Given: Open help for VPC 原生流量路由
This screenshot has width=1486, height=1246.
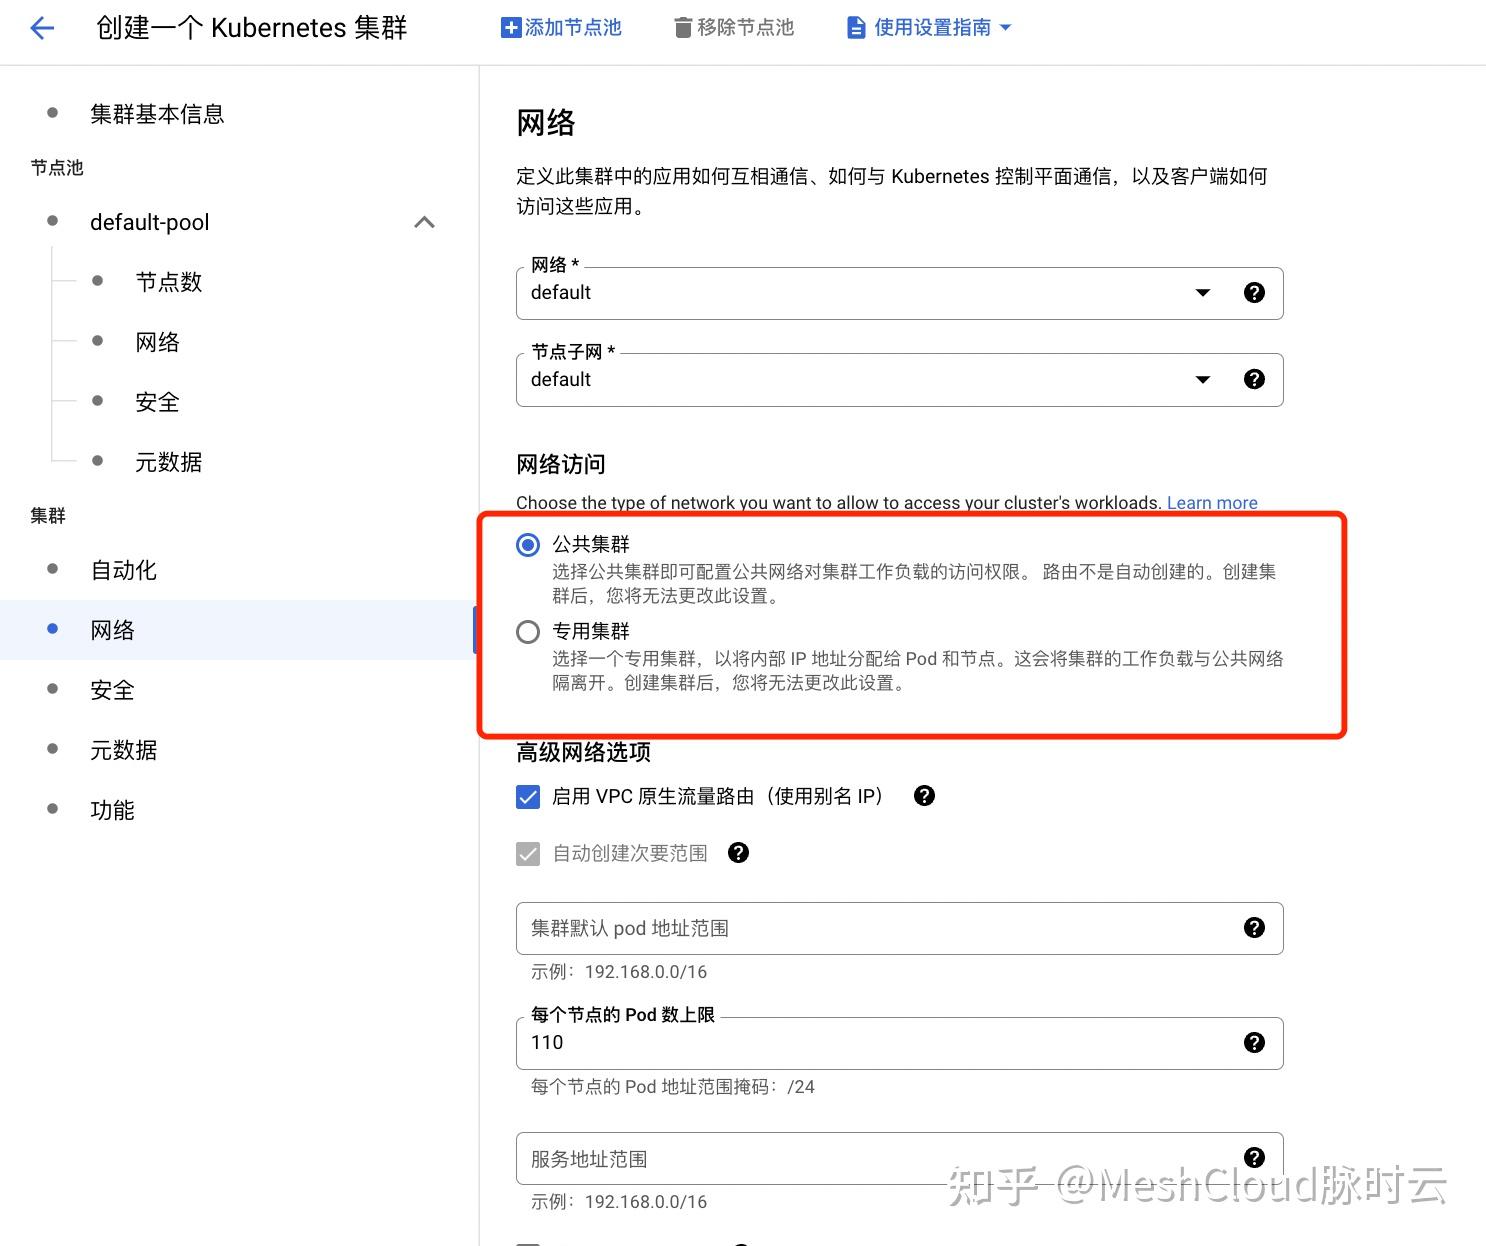Looking at the screenshot, I should tap(923, 796).
